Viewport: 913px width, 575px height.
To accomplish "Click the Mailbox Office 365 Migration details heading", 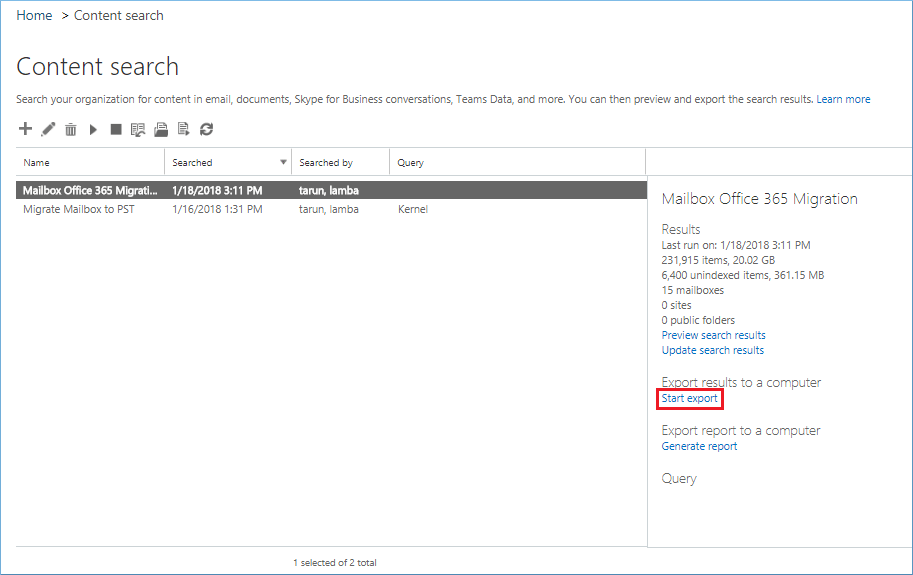I will point(759,199).
